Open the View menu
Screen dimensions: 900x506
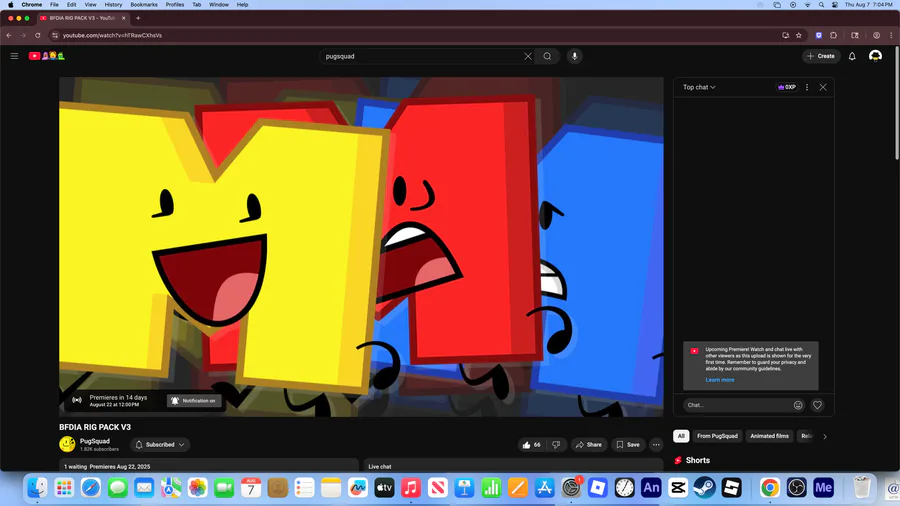[90, 5]
